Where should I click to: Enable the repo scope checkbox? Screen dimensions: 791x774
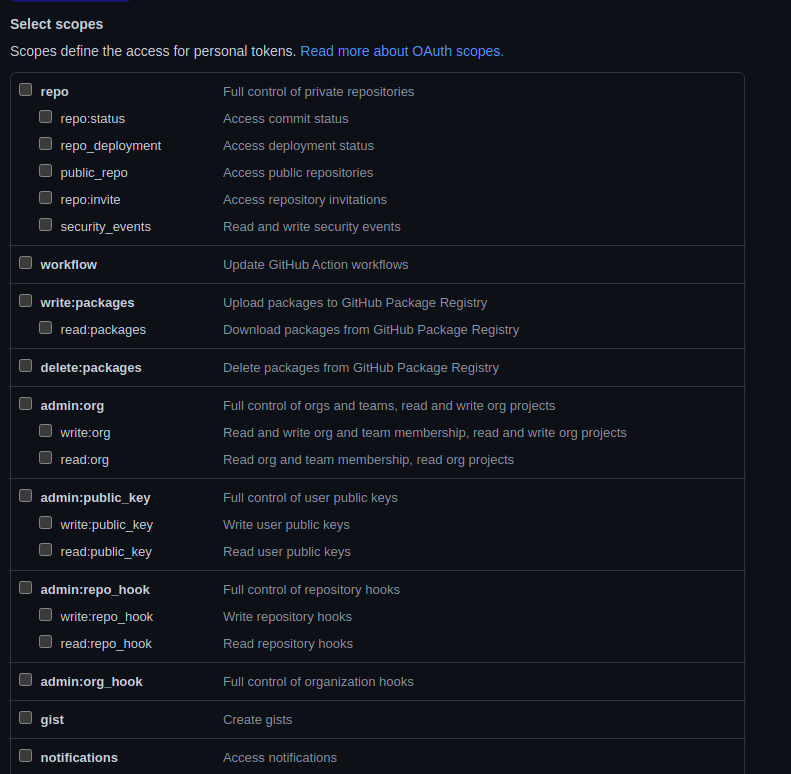click(x=26, y=90)
